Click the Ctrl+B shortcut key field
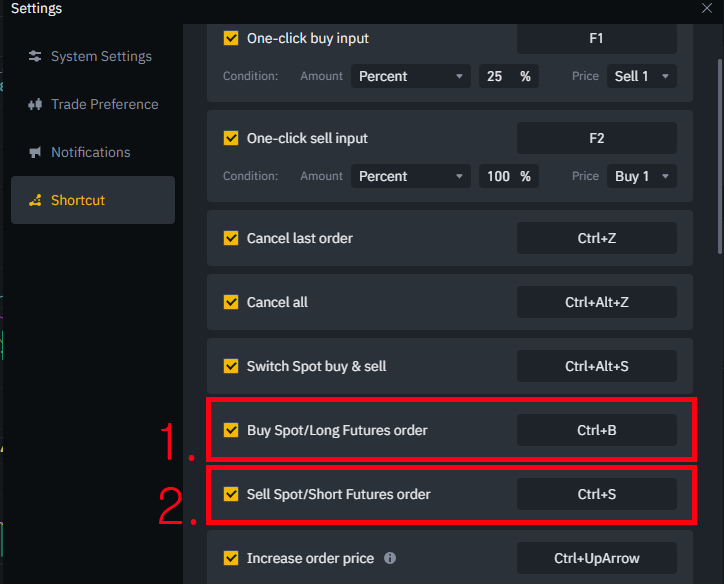The image size is (724, 584). (597, 430)
